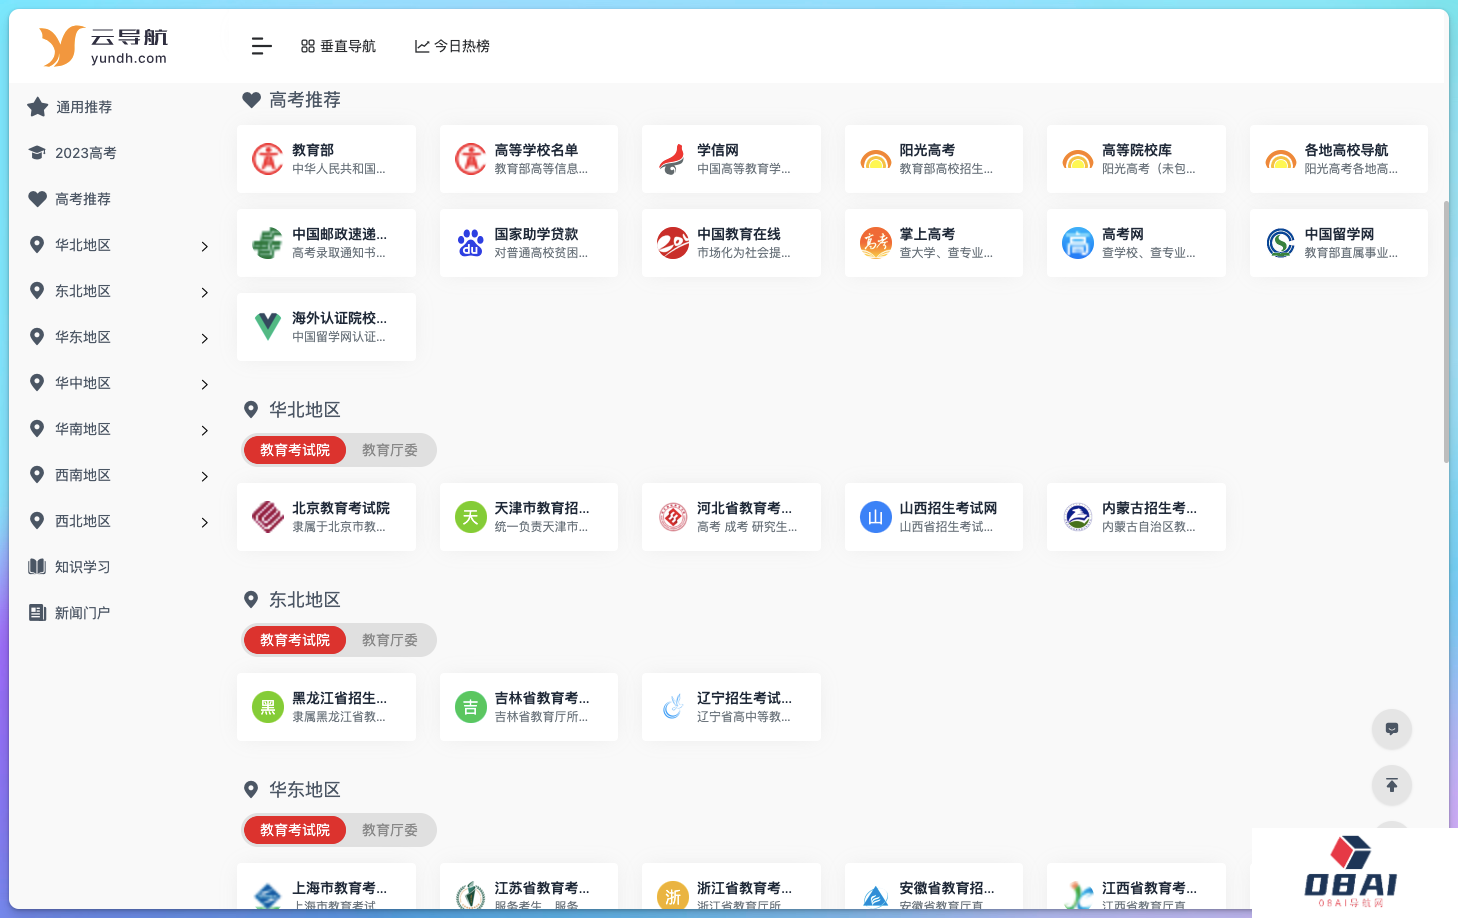Click the 中国教育在线 logo icon
Viewport: 1458px width, 918px height.
(x=672, y=243)
